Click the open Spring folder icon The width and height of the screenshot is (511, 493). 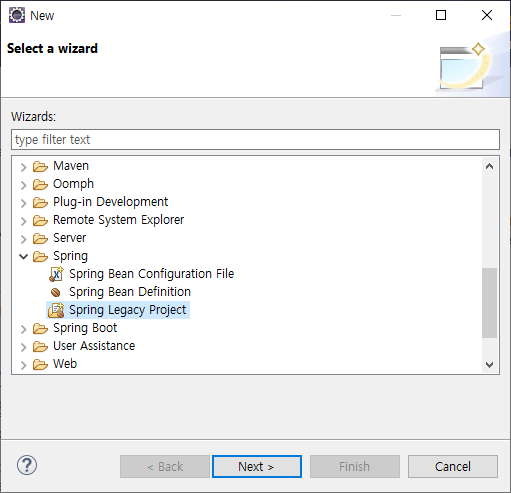pos(40,256)
